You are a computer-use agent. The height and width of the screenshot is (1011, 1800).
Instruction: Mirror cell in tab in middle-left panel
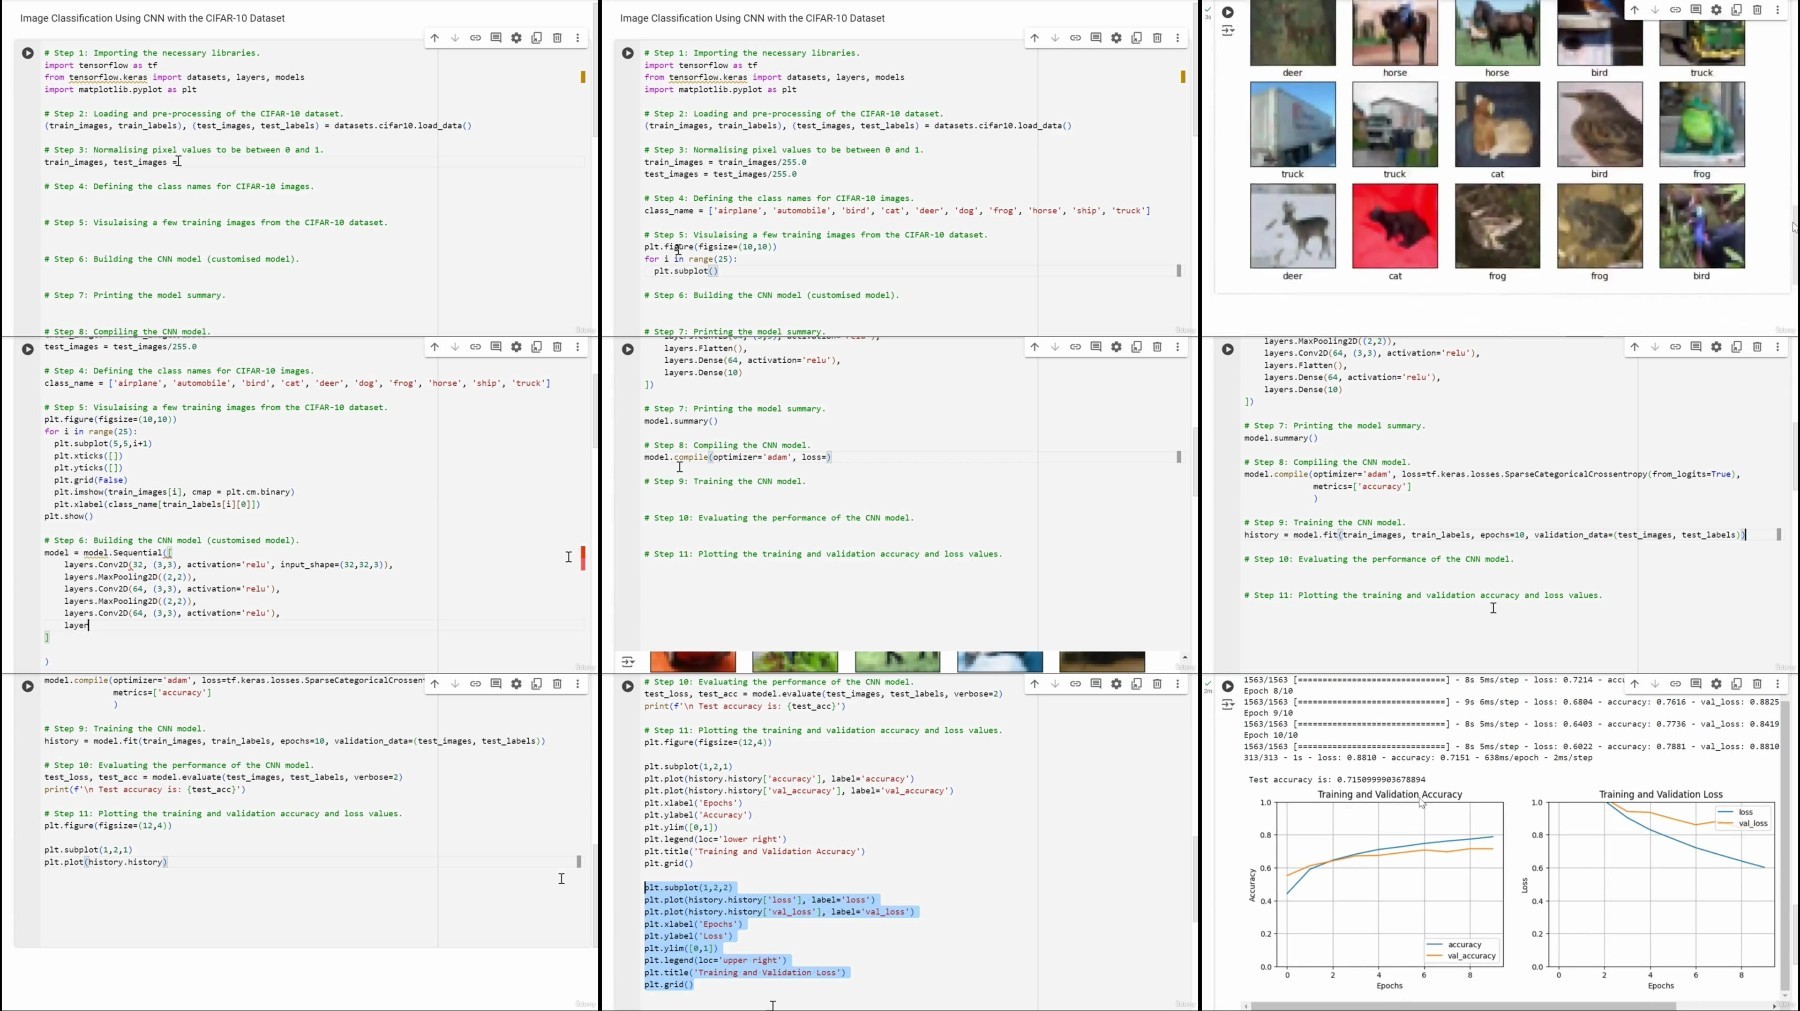click(x=537, y=347)
